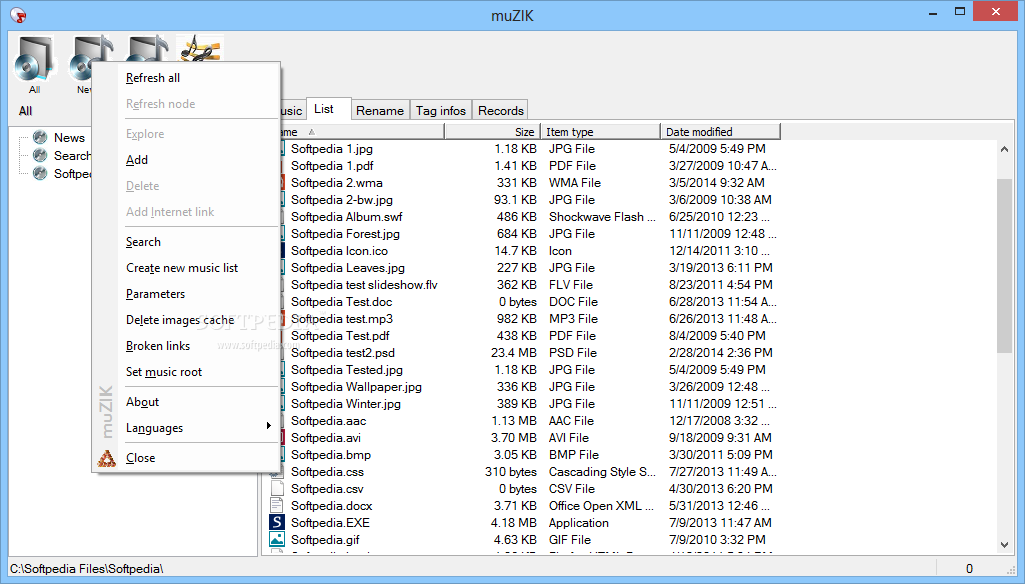The image size is (1025, 584).
Task: Click the file list scroll up arrow
Action: point(1004,149)
